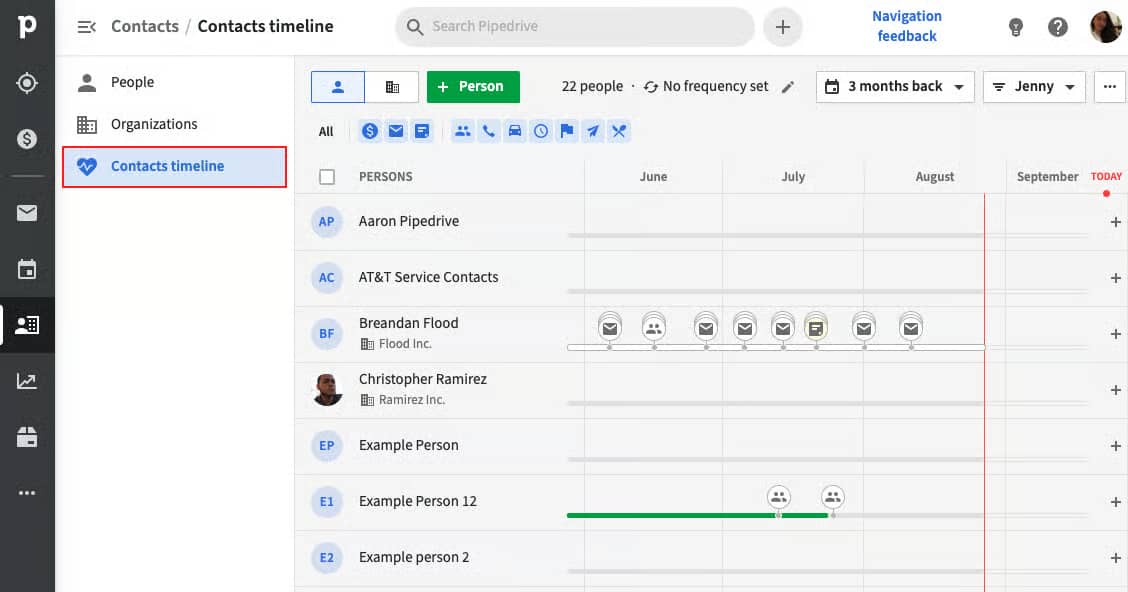Open Insights from the left sidebar chart icon
The height and width of the screenshot is (592, 1128).
point(27,380)
